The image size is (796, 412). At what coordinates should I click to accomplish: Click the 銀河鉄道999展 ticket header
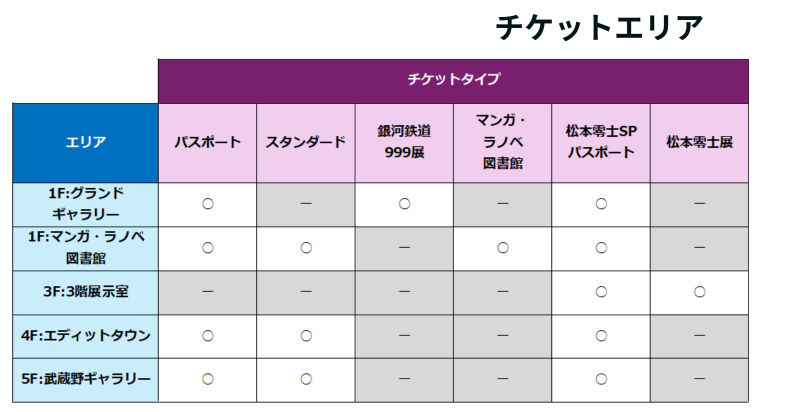404,143
